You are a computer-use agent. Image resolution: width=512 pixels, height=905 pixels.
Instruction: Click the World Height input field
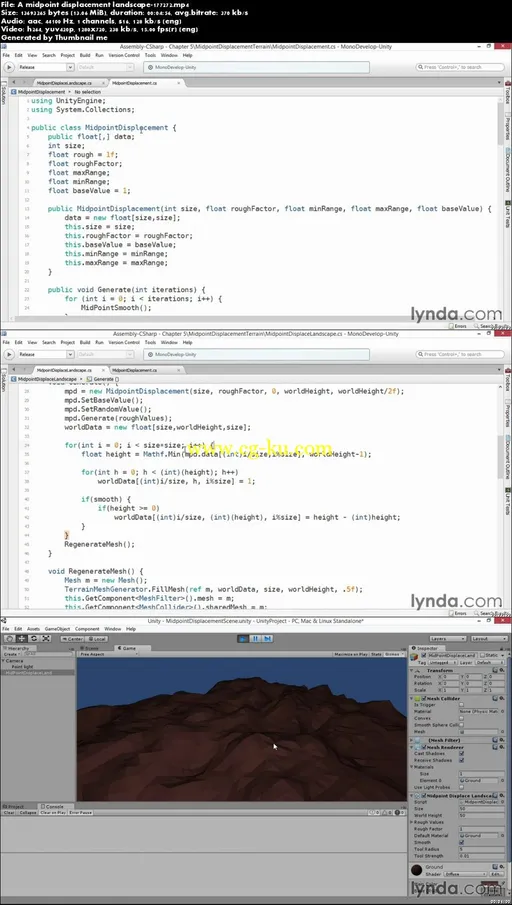(481, 816)
